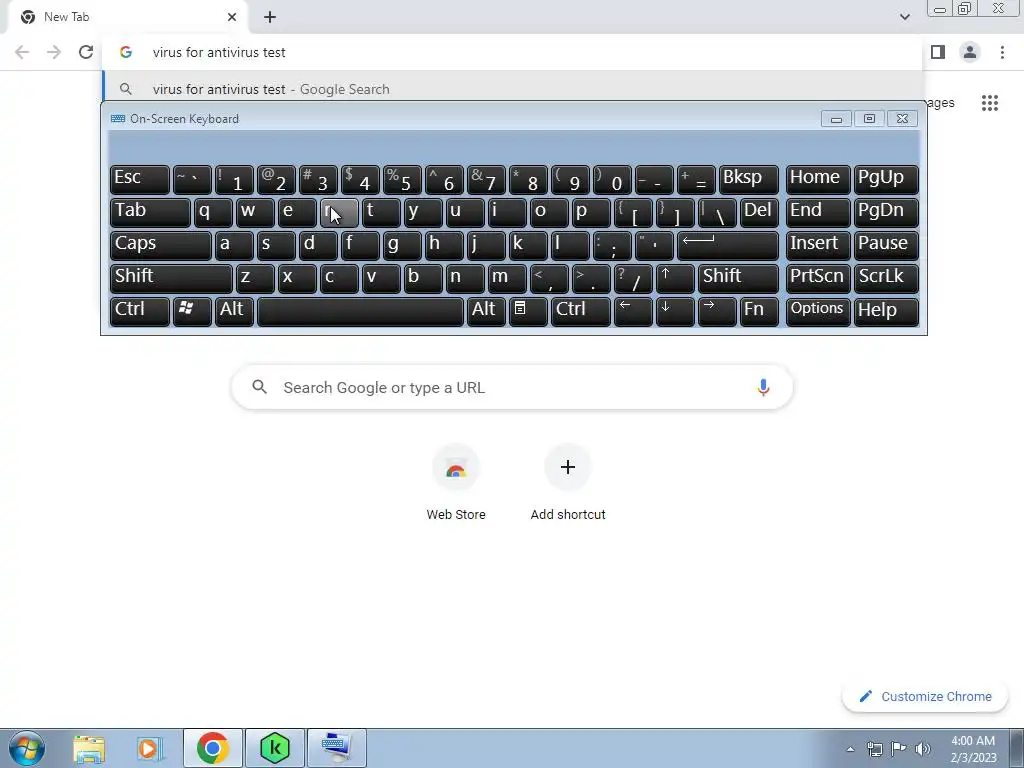The height and width of the screenshot is (768, 1024).
Task: Toggle the Fn key on the keyboard
Action: pos(759,311)
